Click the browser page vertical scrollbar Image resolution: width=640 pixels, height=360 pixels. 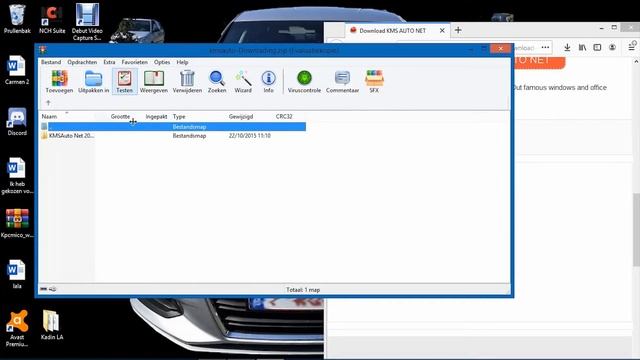click(x=636, y=230)
